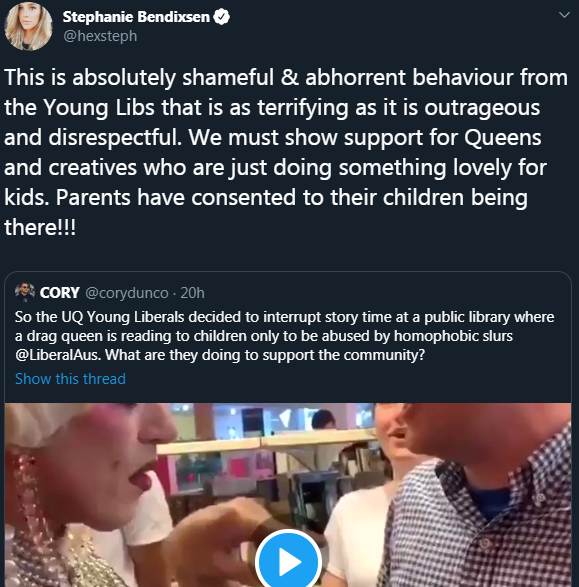The height and width of the screenshot is (587, 579).
Task: Open the quoted tweet text about UQ Young Liberals
Action: (284, 336)
